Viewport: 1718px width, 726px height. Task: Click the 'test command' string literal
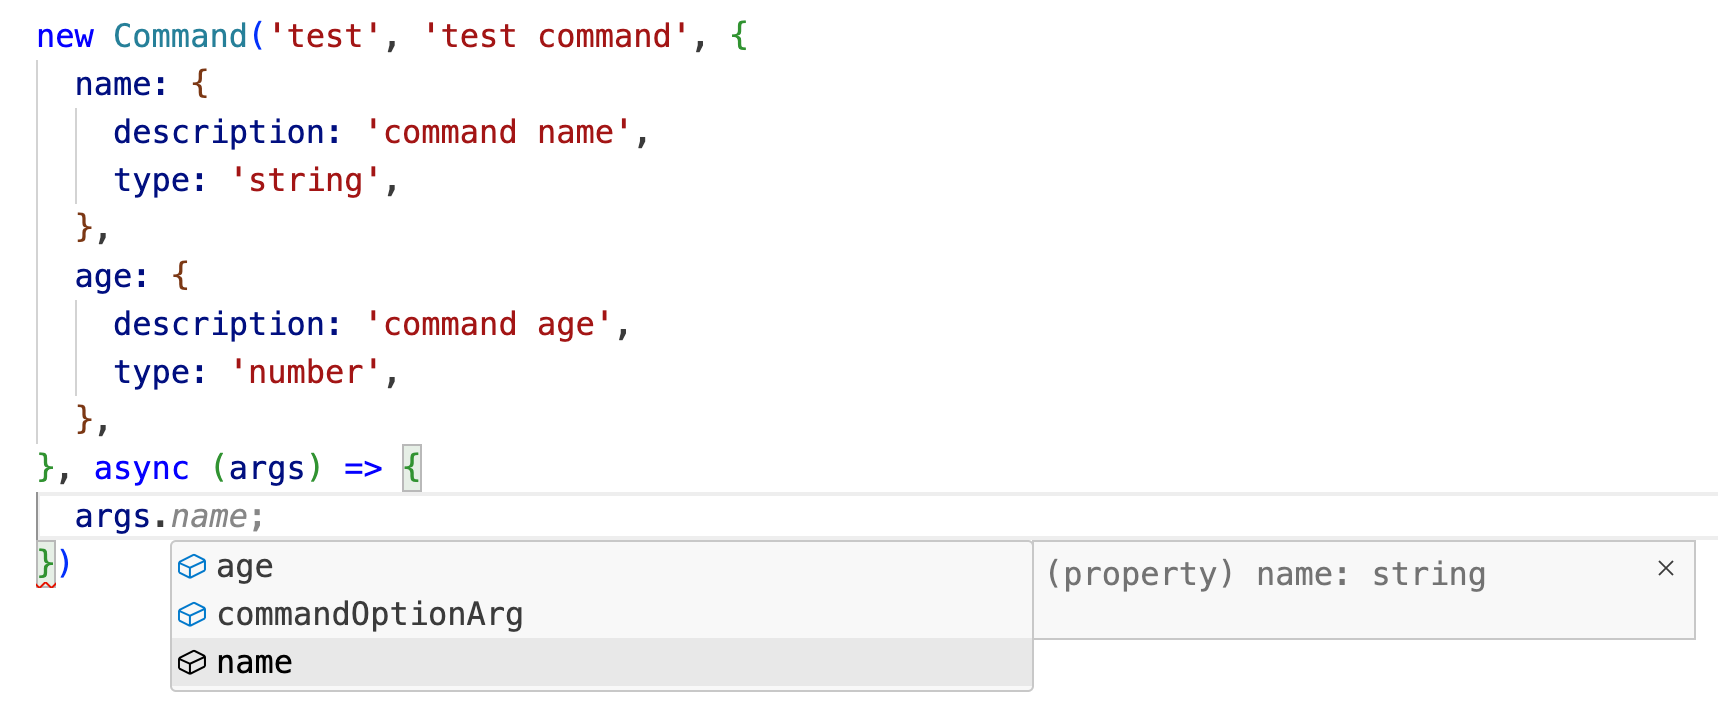tap(555, 36)
